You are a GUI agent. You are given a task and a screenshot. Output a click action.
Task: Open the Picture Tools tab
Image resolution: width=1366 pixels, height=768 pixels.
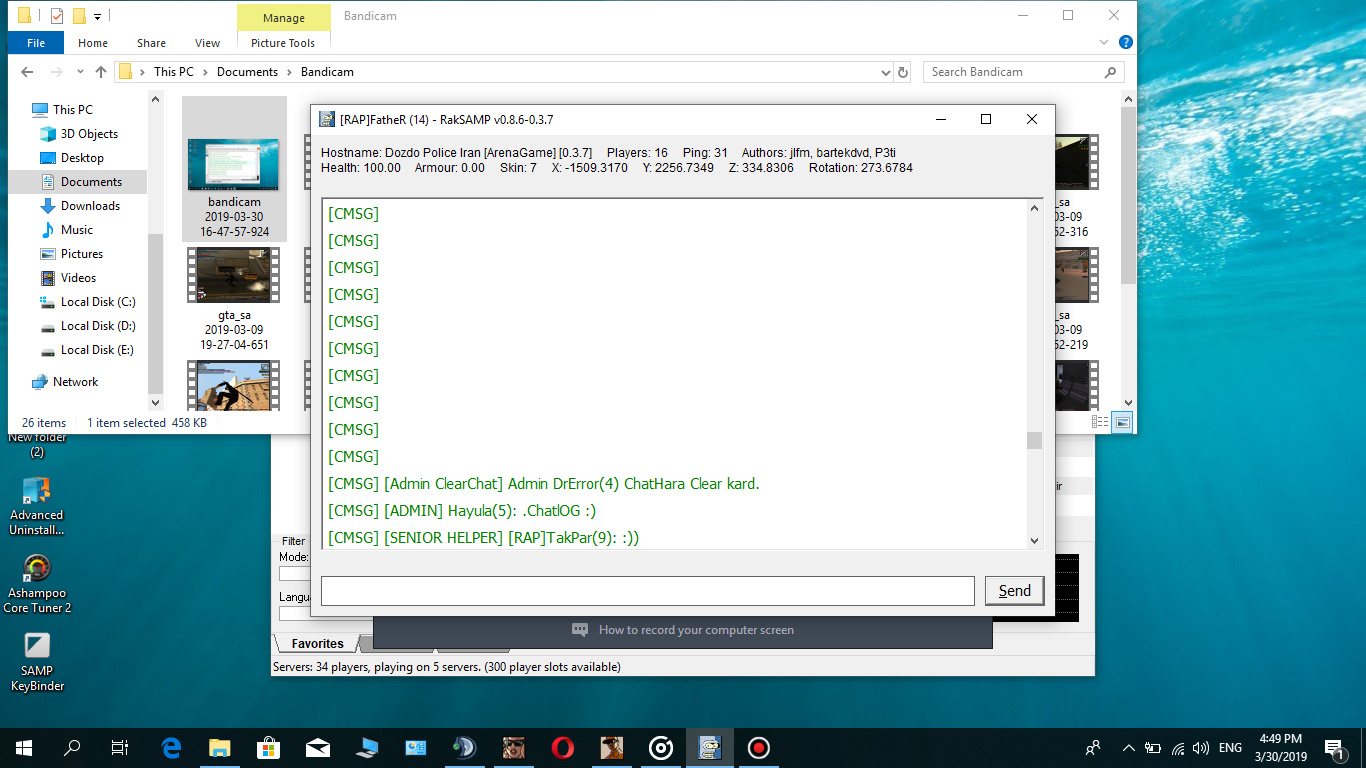[x=283, y=43]
